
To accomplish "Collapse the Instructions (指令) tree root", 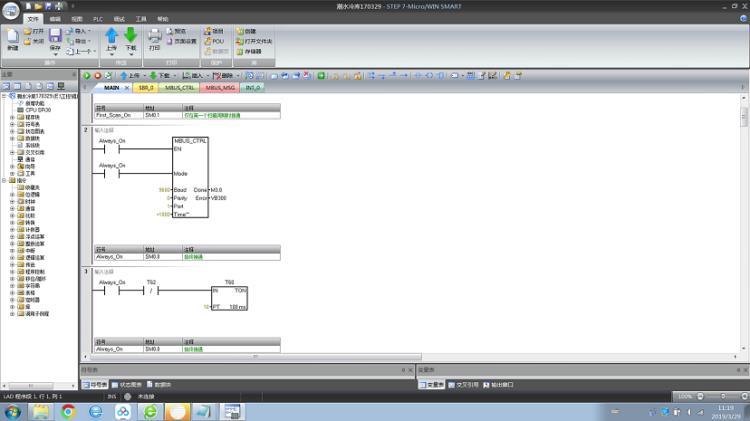I will [4, 180].
